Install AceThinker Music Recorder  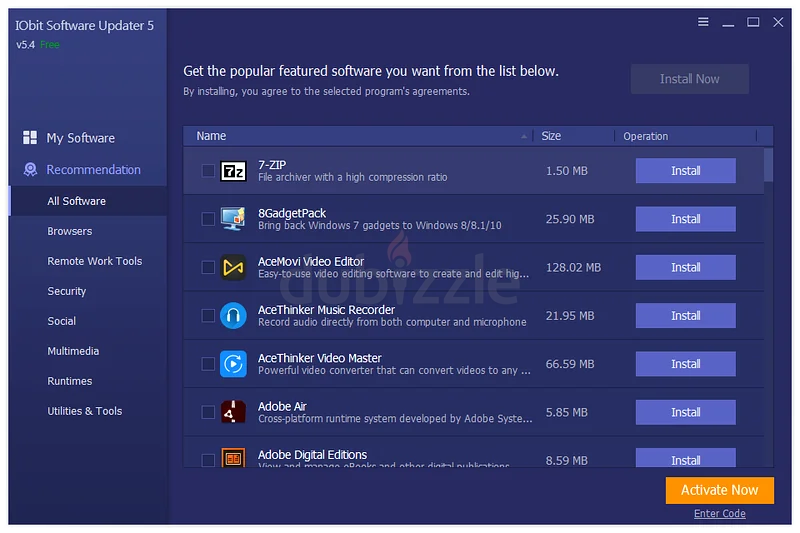[686, 316]
